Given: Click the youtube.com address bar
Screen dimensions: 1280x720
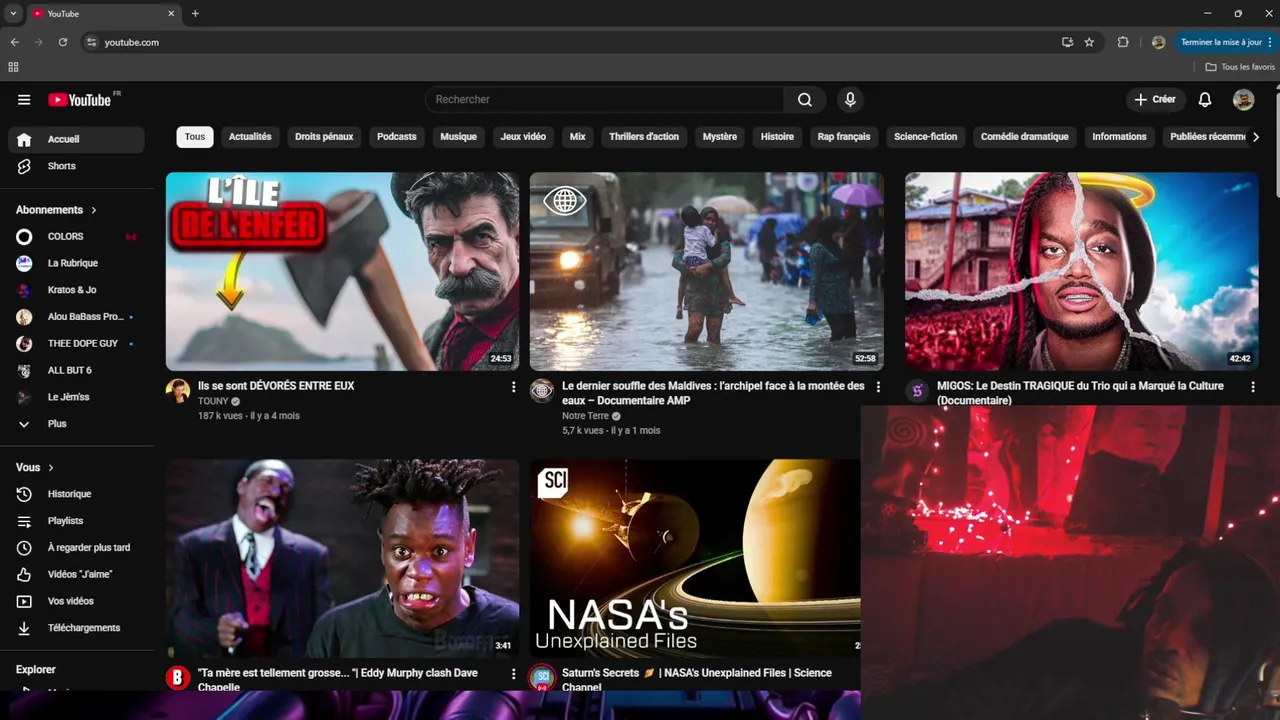Looking at the screenshot, I should pos(570,42).
